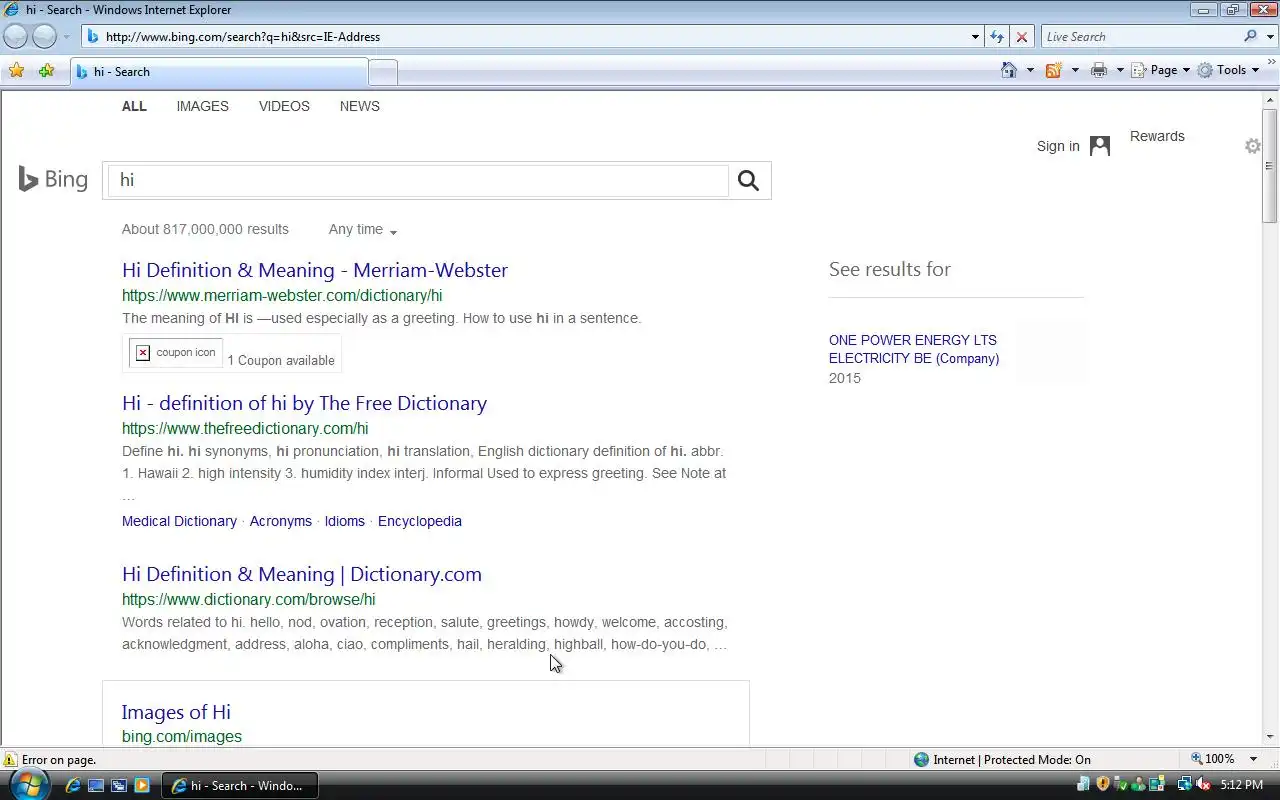
Task: Click the Acronyms sublink
Action: pos(281,521)
